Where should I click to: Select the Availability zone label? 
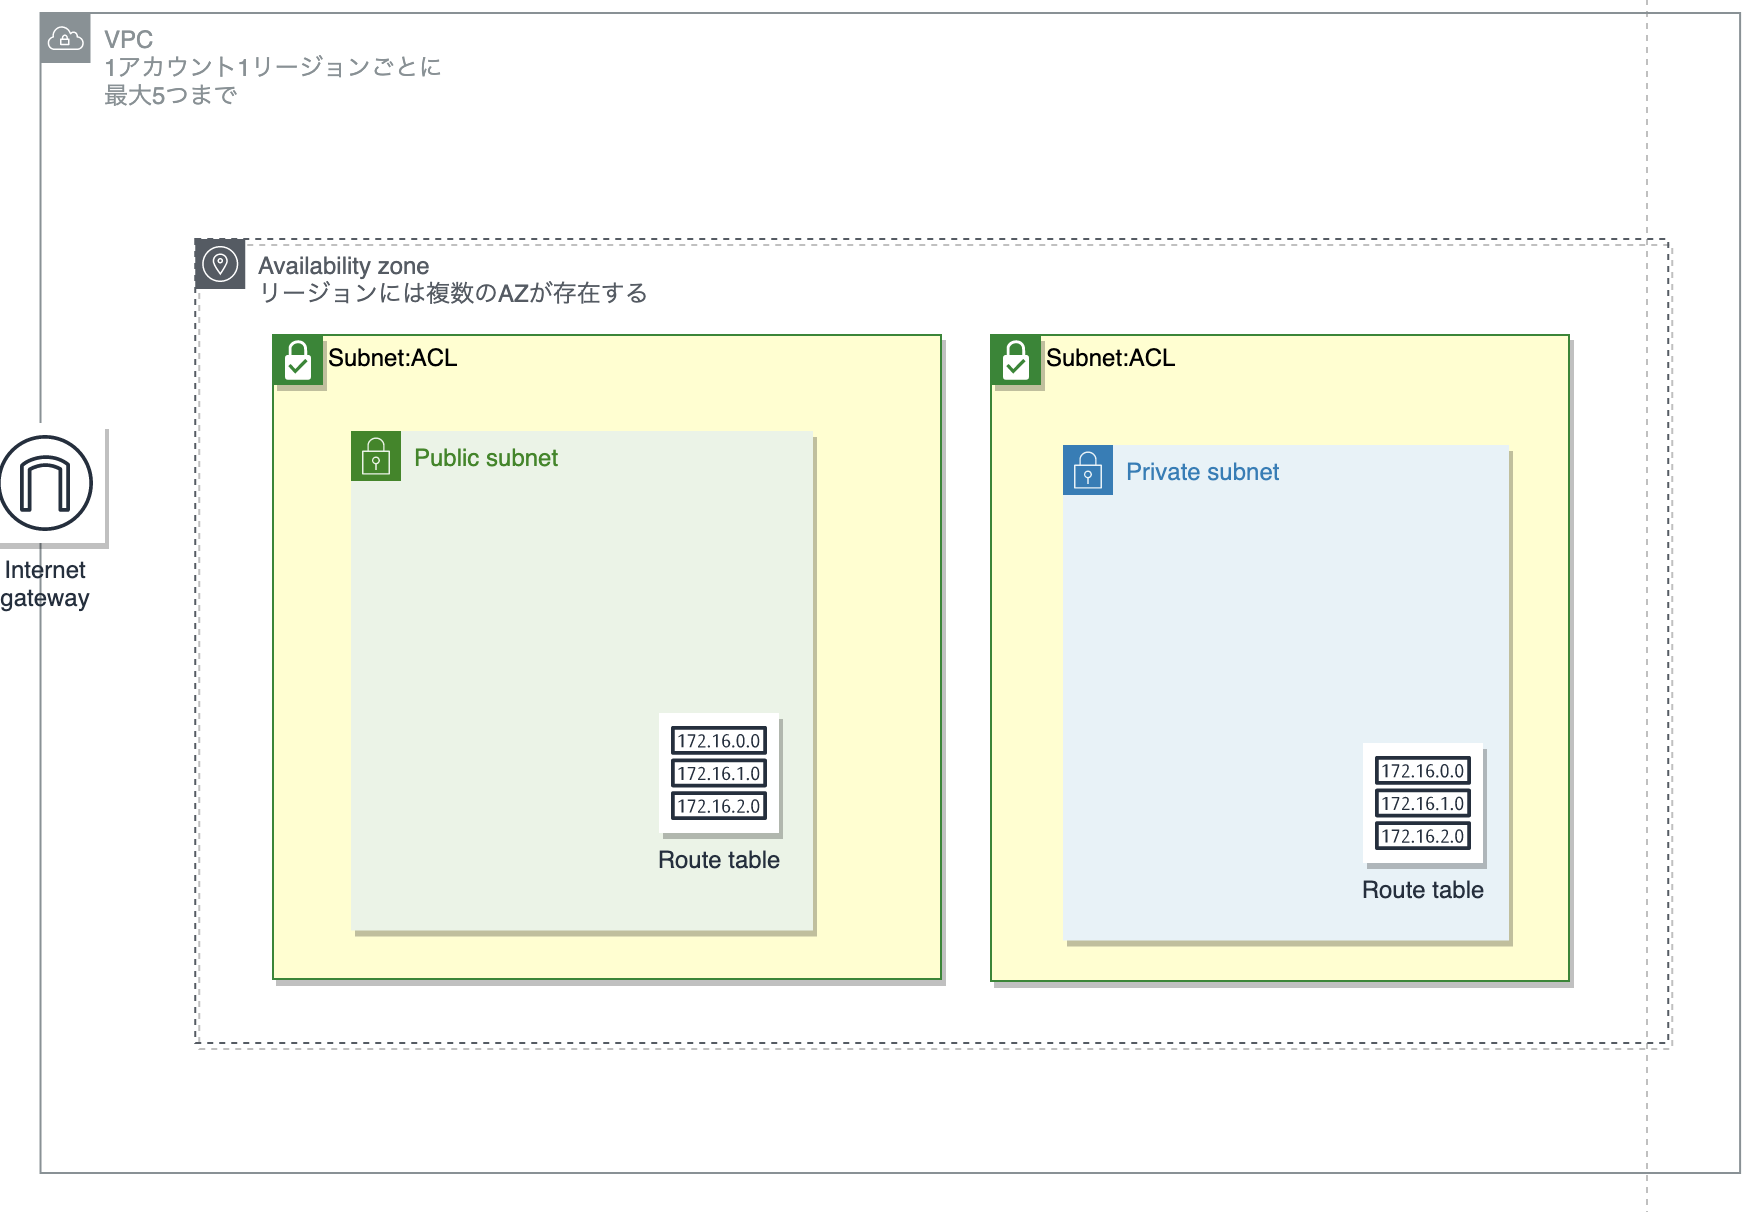tap(344, 266)
